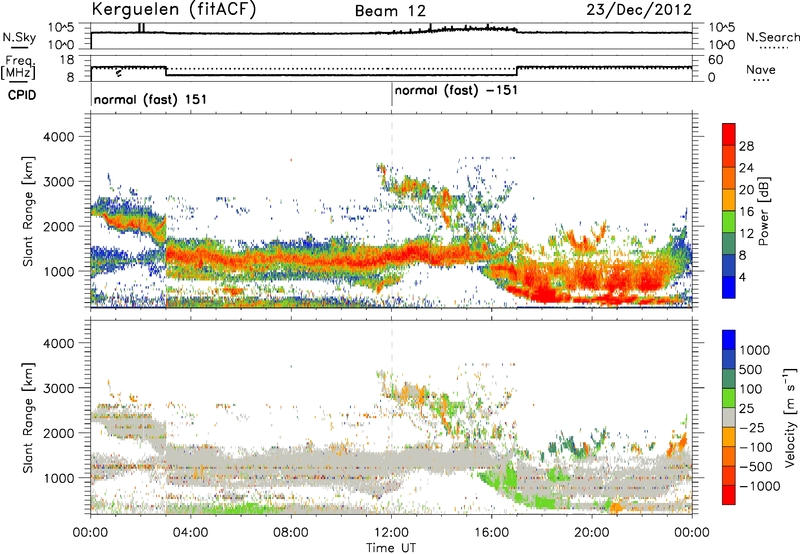Click the green velocity patch near 16:30 UT
800x554 pixels.
[503, 481]
